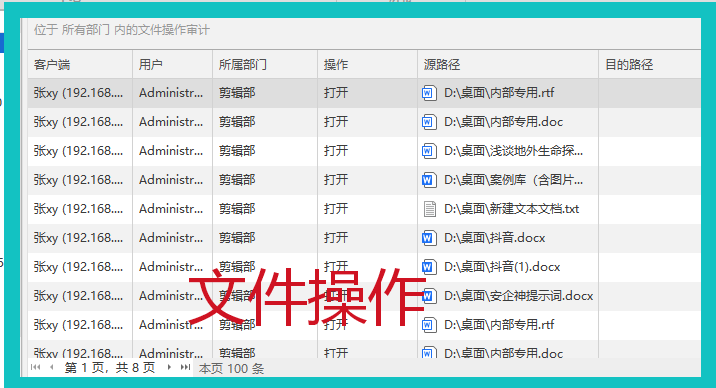Click the Word icon of 浅谈地外生命探... file

[429, 151]
